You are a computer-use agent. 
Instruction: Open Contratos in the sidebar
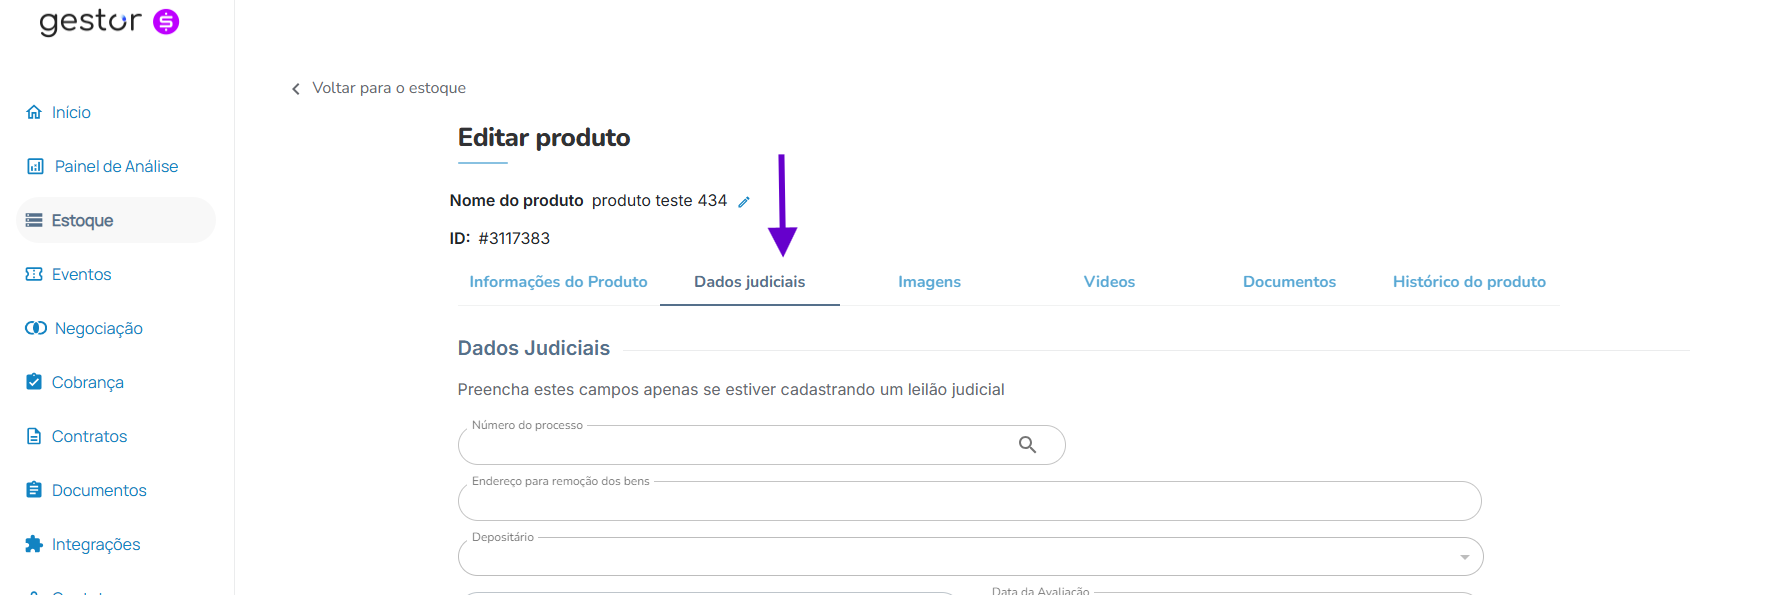point(89,436)
